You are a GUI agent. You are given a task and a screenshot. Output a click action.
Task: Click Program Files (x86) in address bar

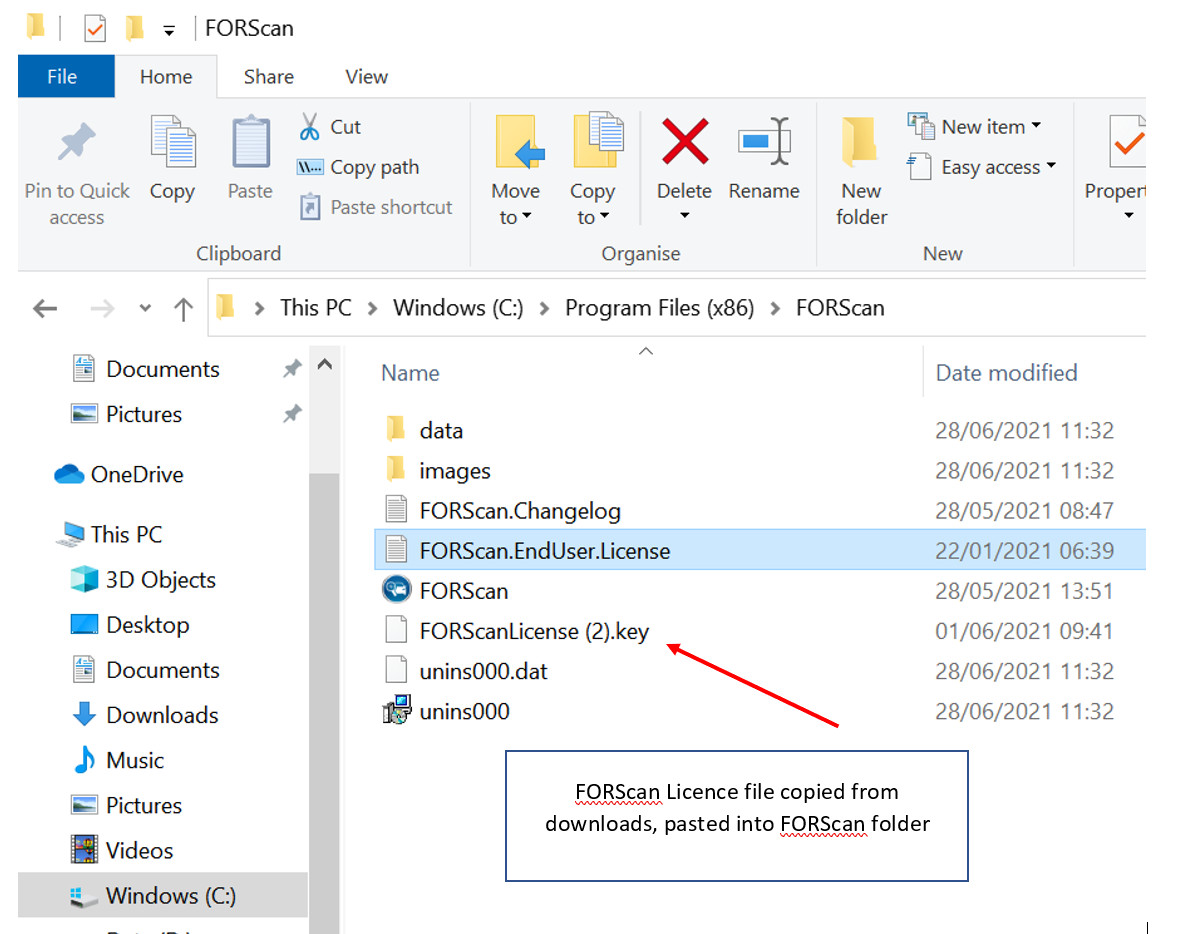(x=659, y=308)
